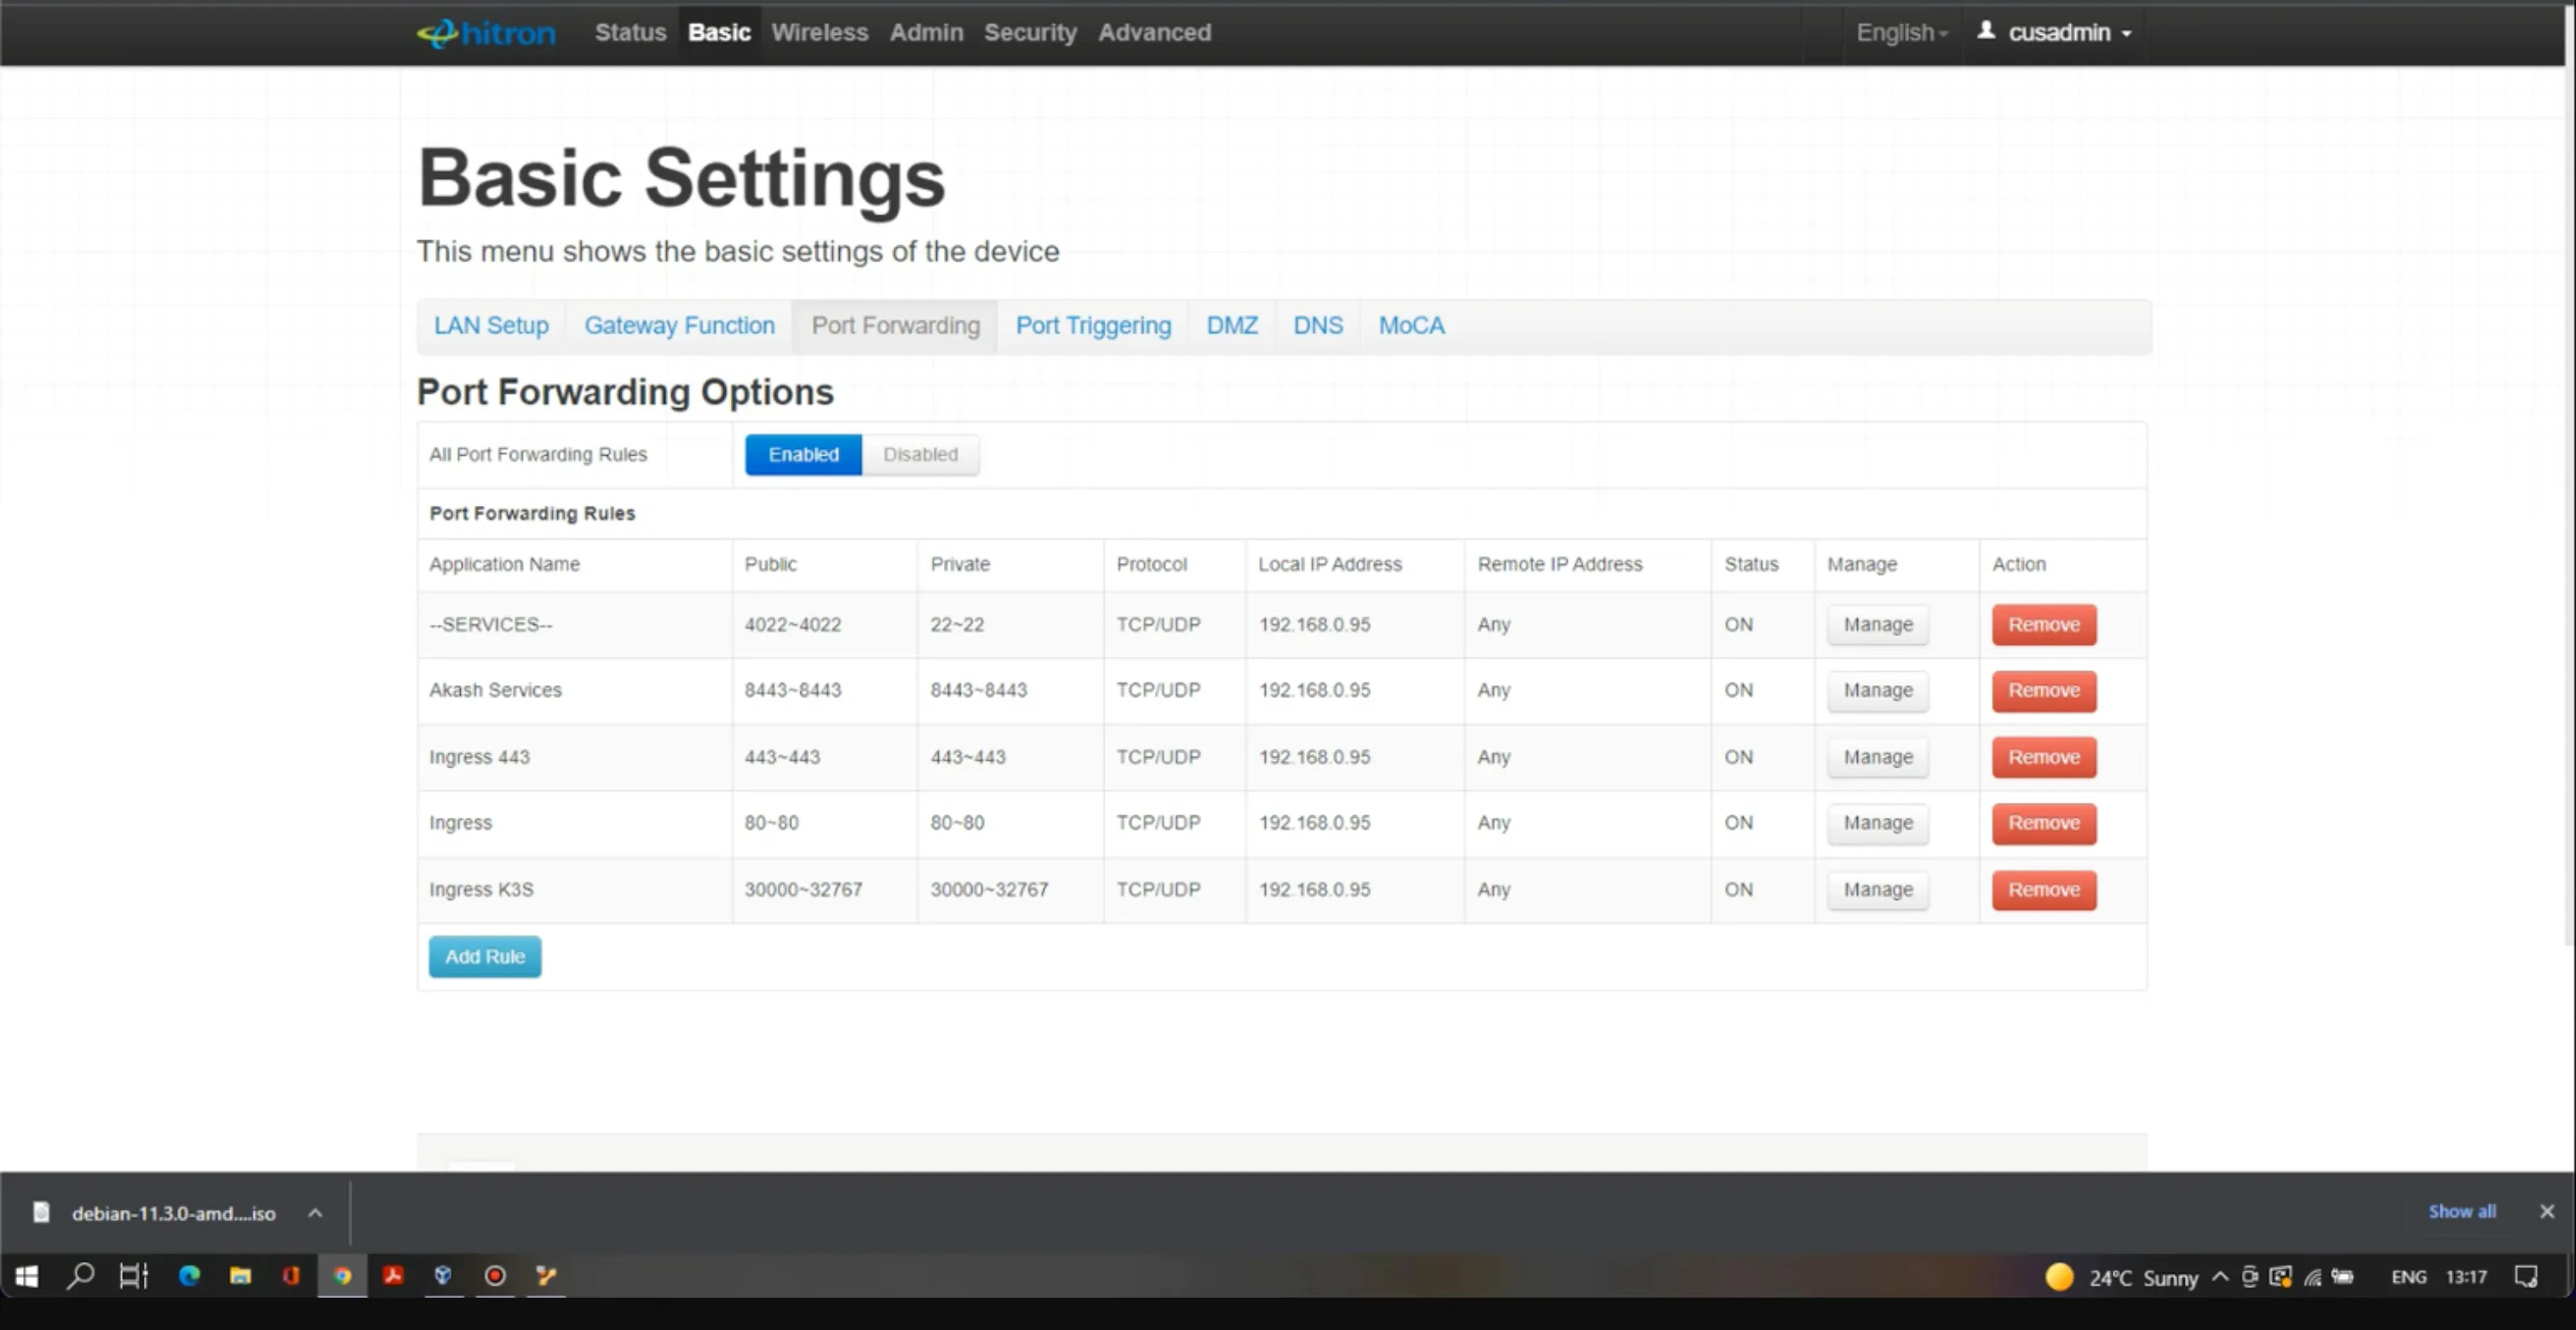Open File Explorer from the taskbar
Viewport: 2576px width, 1330px height.
tap(240, 1275)
